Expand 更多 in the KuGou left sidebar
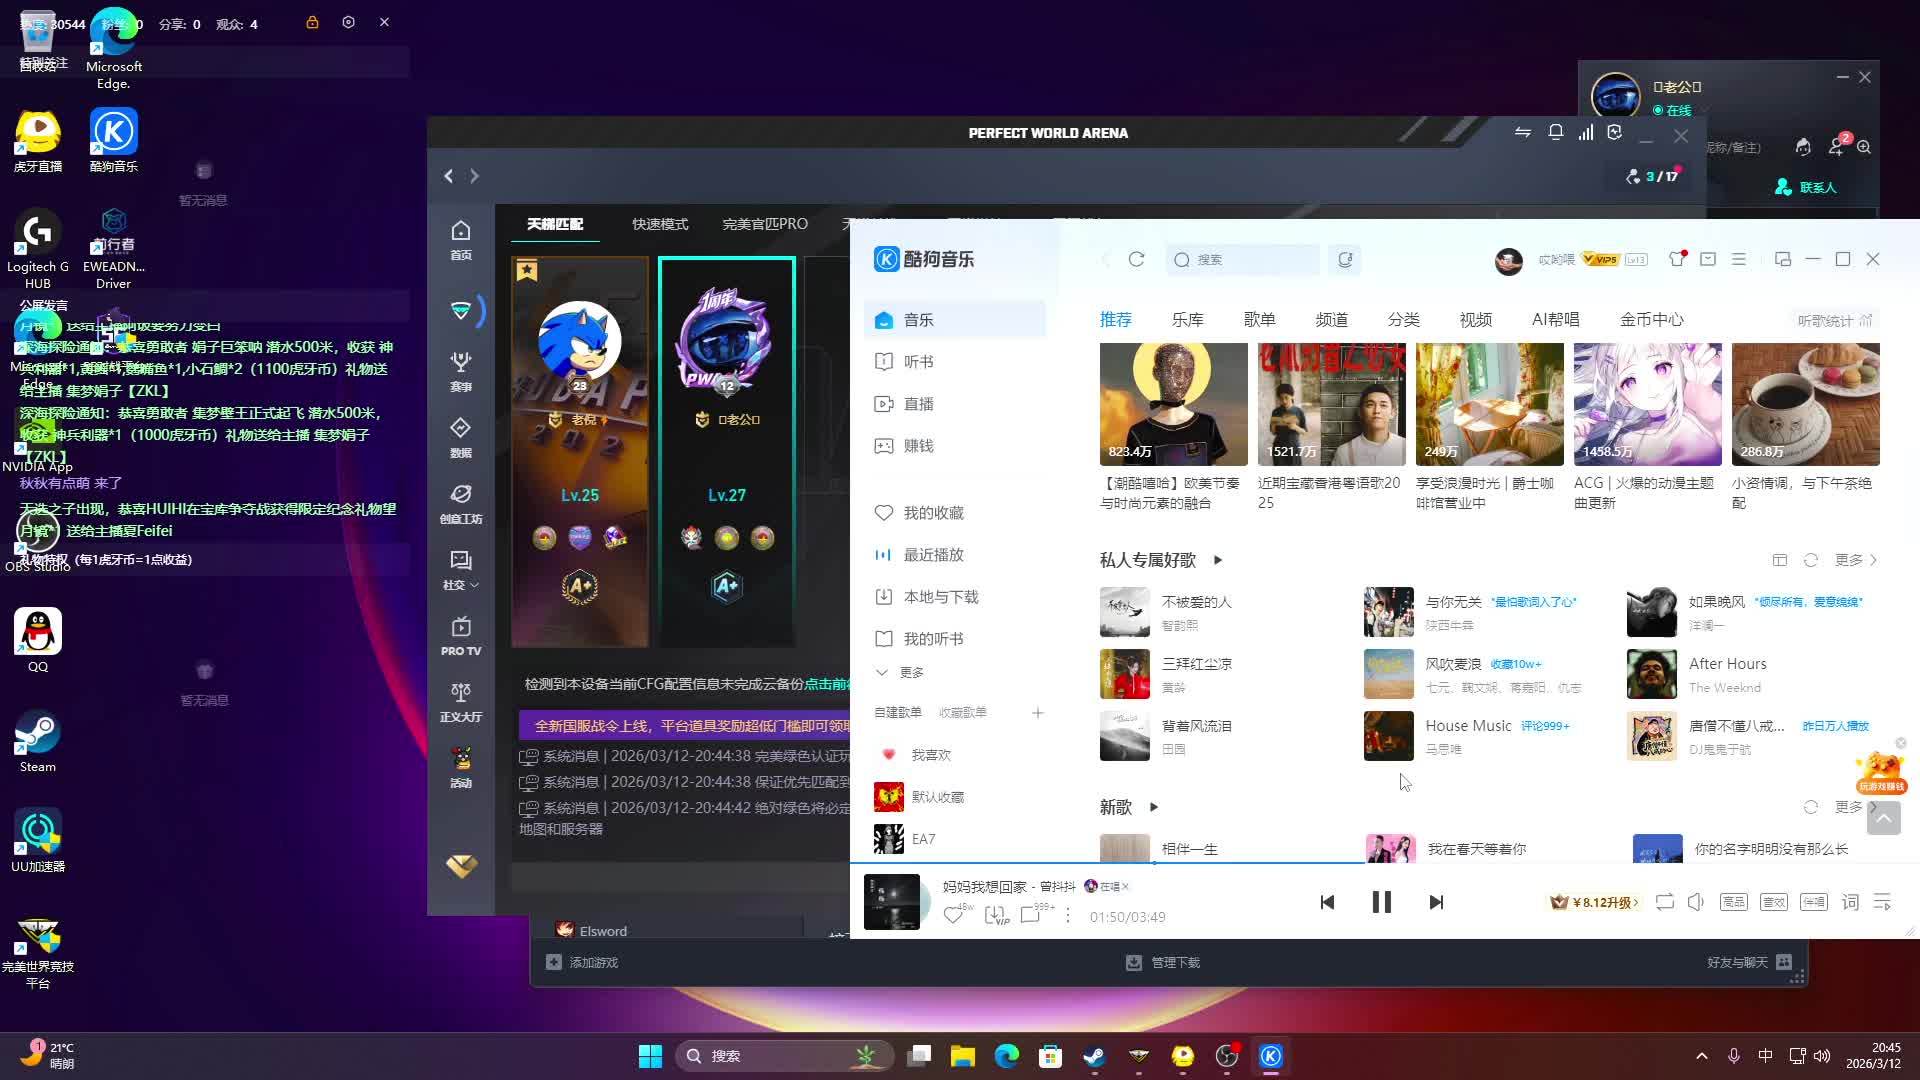 pyautogui.click(x=900, y=672)
